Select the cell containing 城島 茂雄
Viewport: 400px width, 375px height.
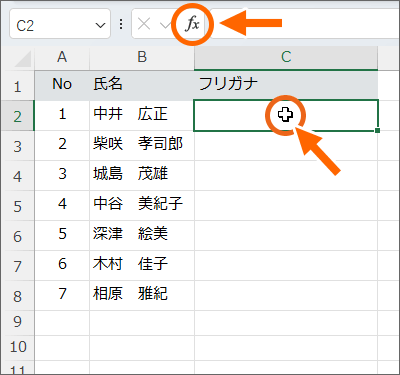pos(142,176)
